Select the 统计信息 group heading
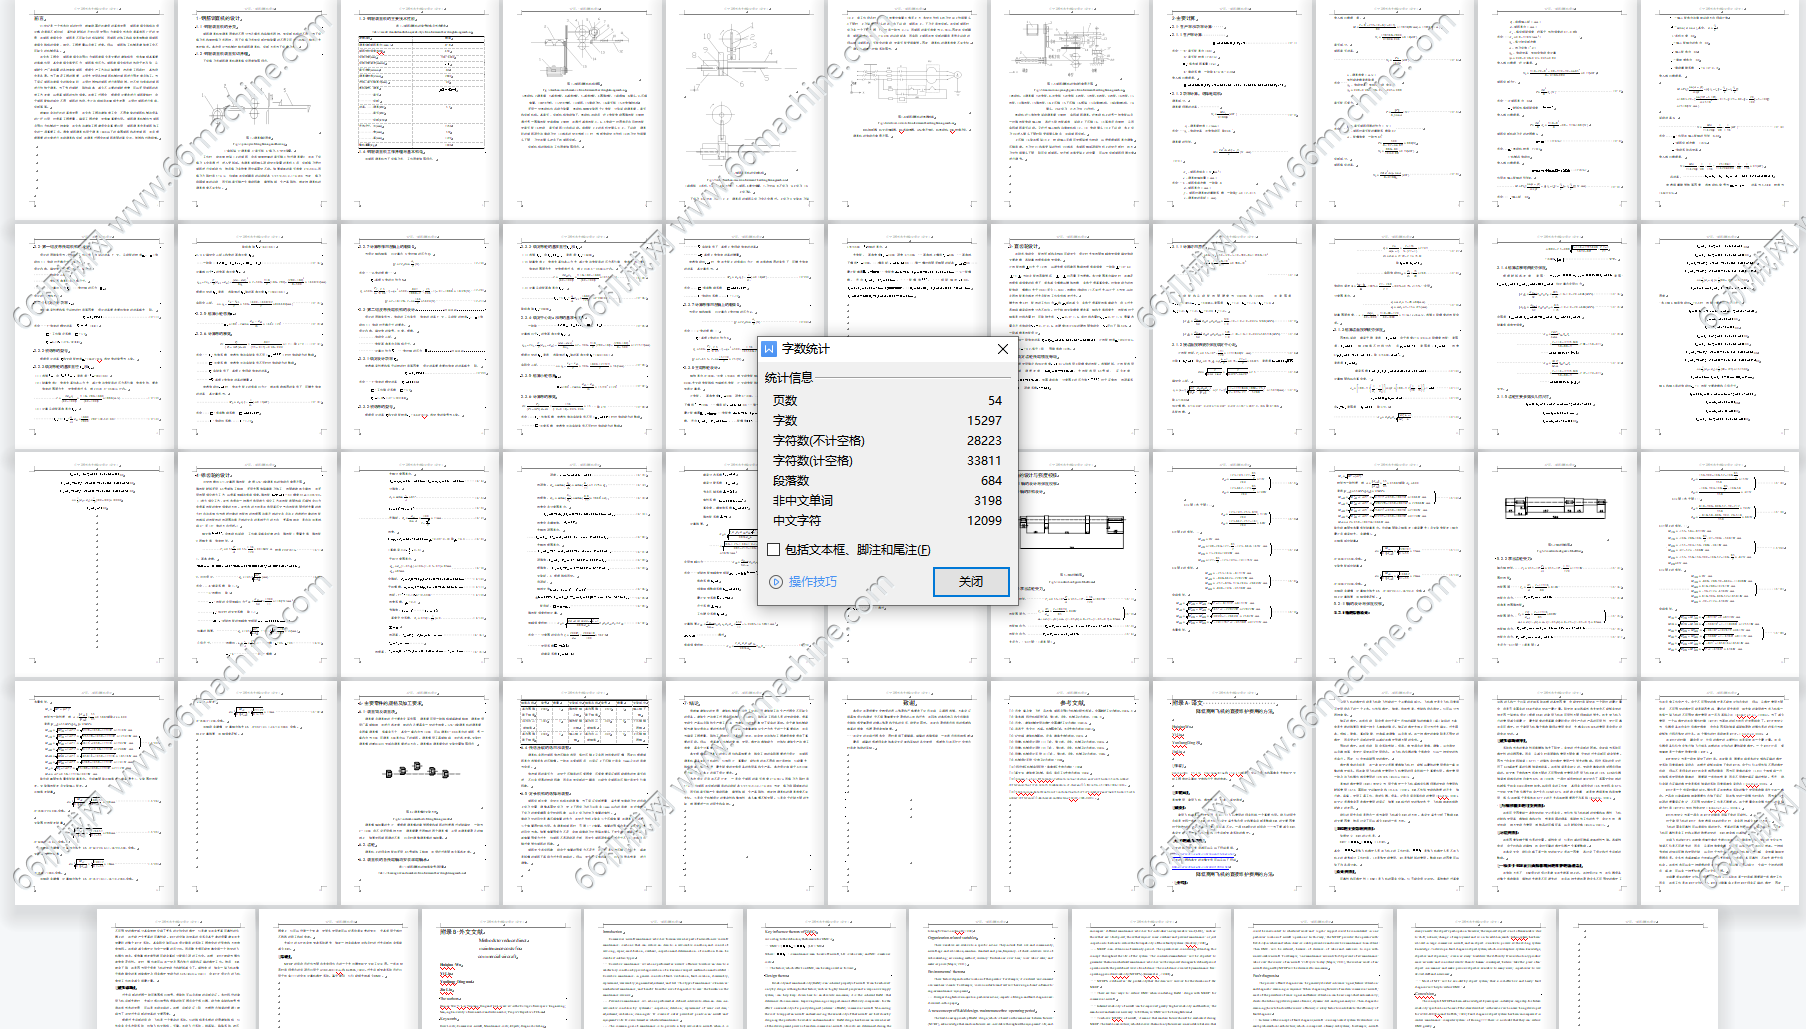Image resolution: width=1806 pixels, height=1029 pixels. 789,378
